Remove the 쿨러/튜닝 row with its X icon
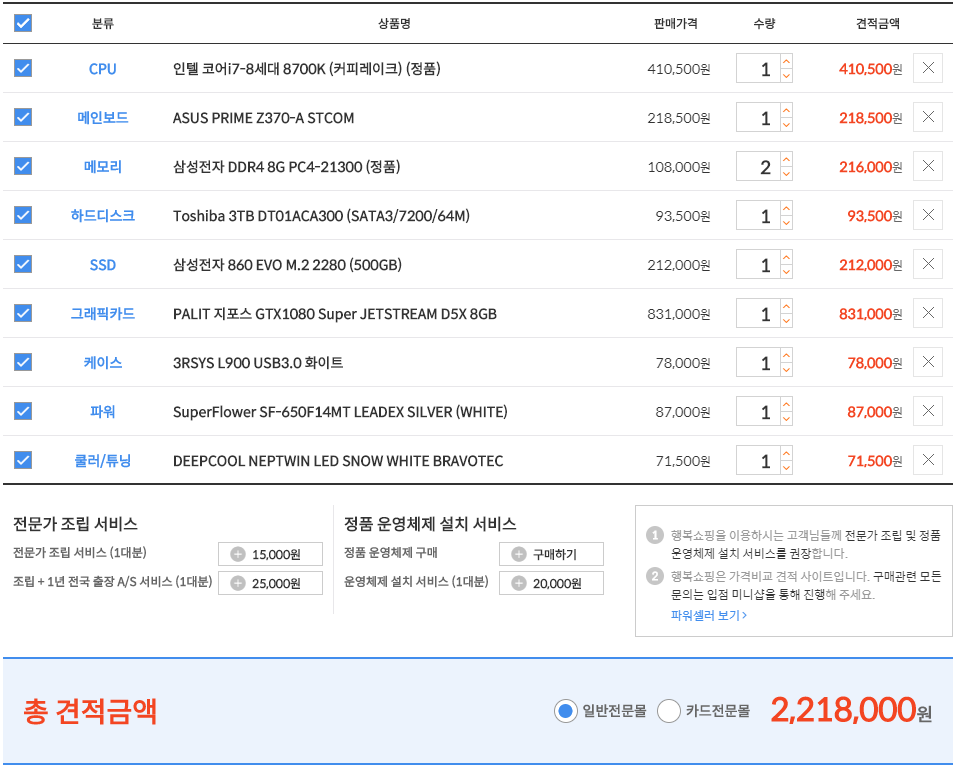Screen dimensions: 956x770 [x=928, y=460]
